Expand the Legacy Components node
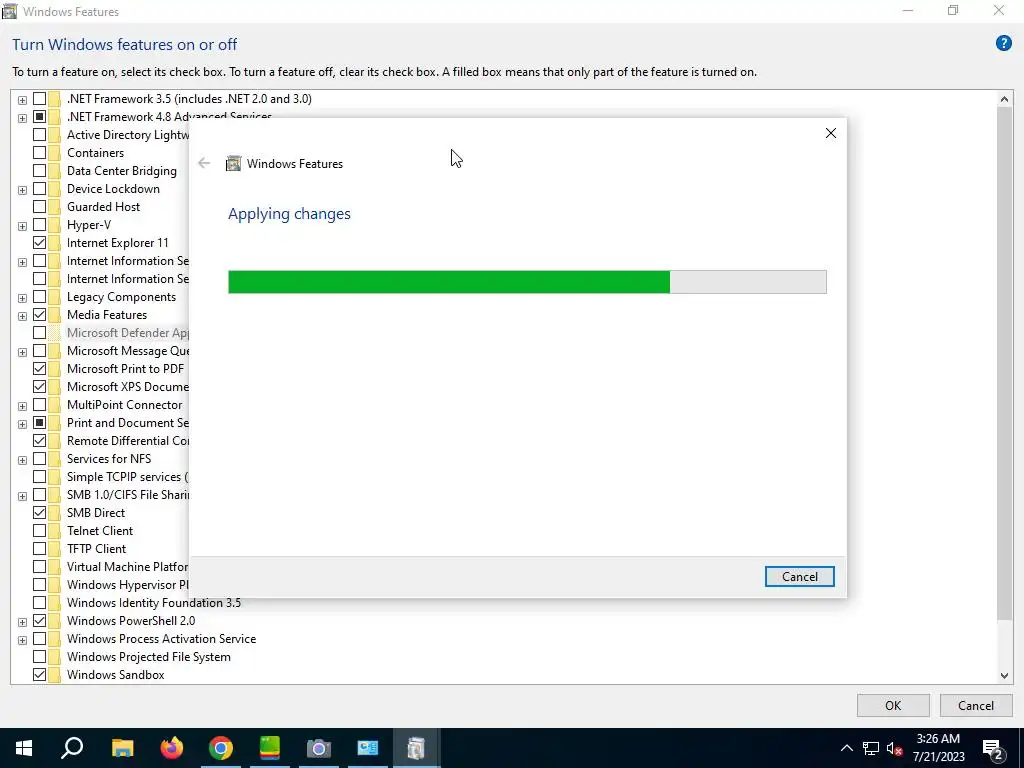The image size is (1024, 768). 22,298
